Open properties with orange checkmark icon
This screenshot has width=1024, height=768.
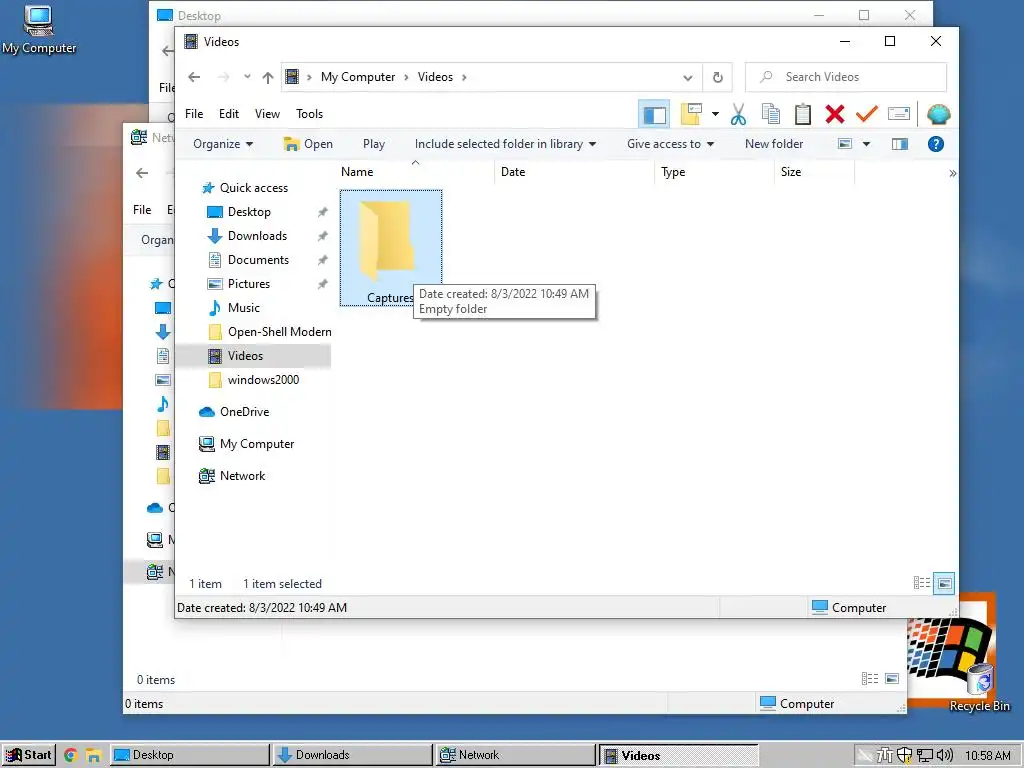(867, 114)
